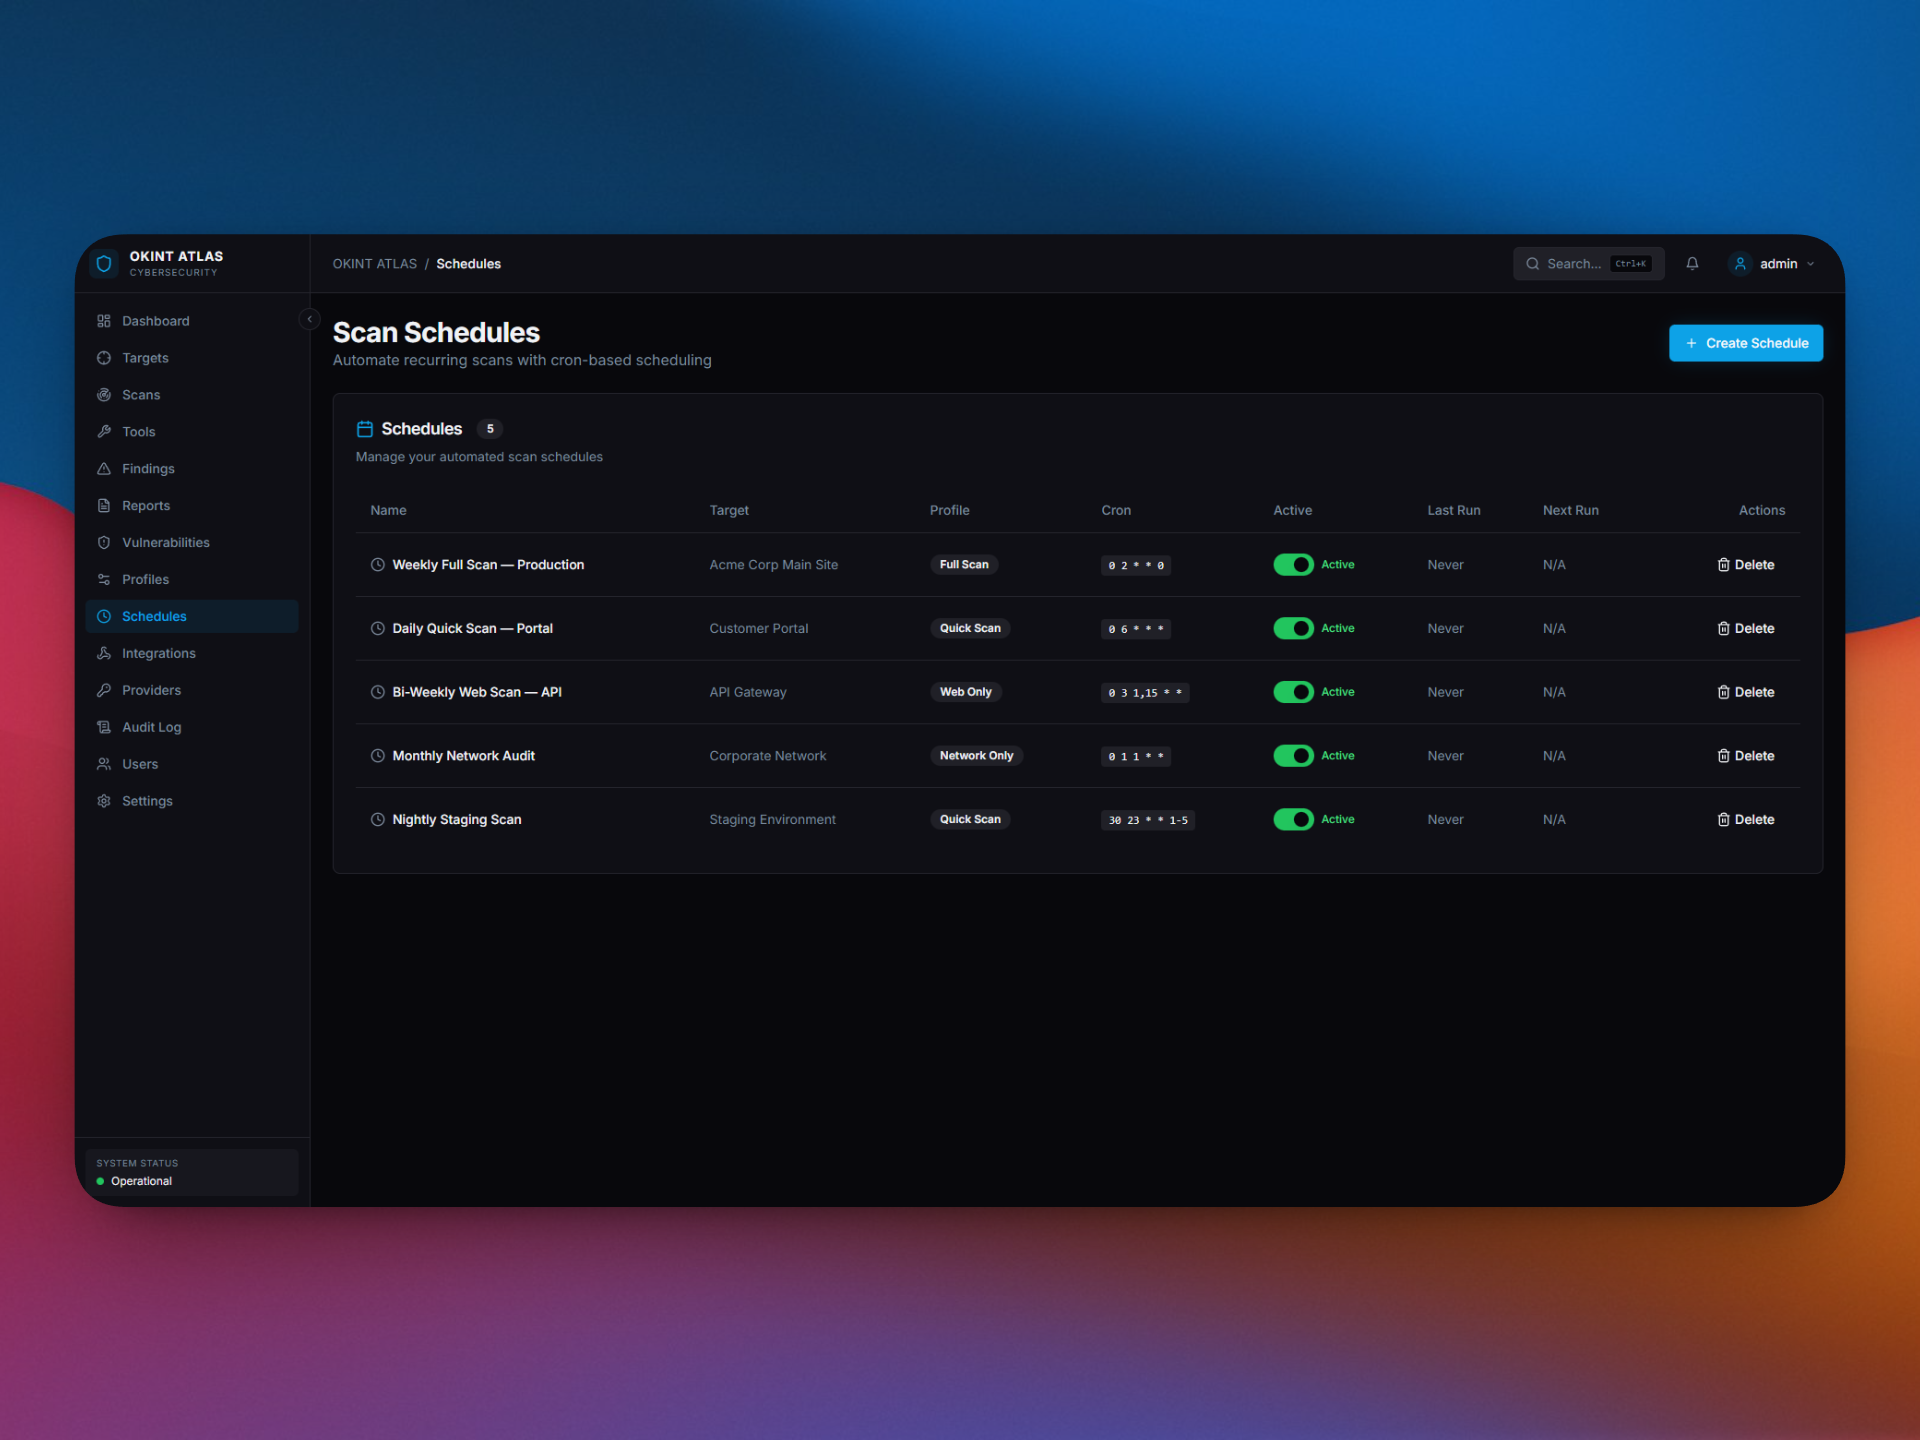
Task: Open the Dashboard from the sidebar
Action: [x=155, y=320]
